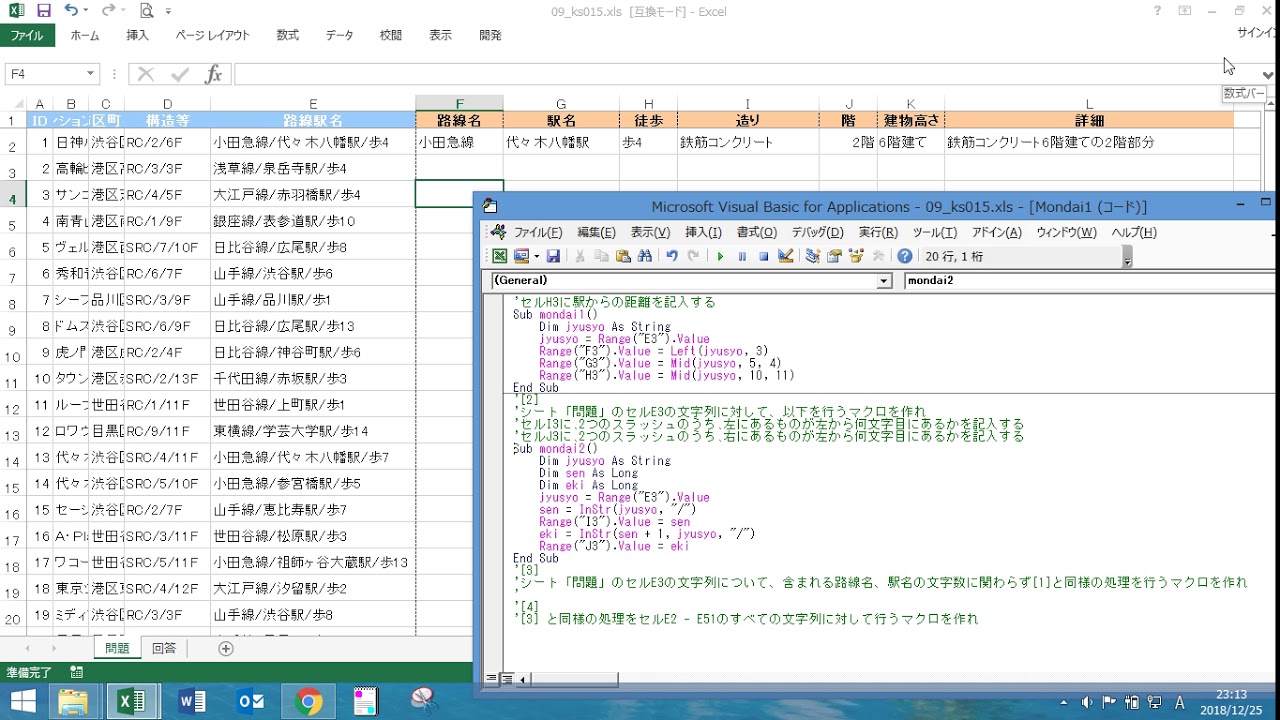Click the Reset (stop) icon in VBA toolbar

coord(763,256)
